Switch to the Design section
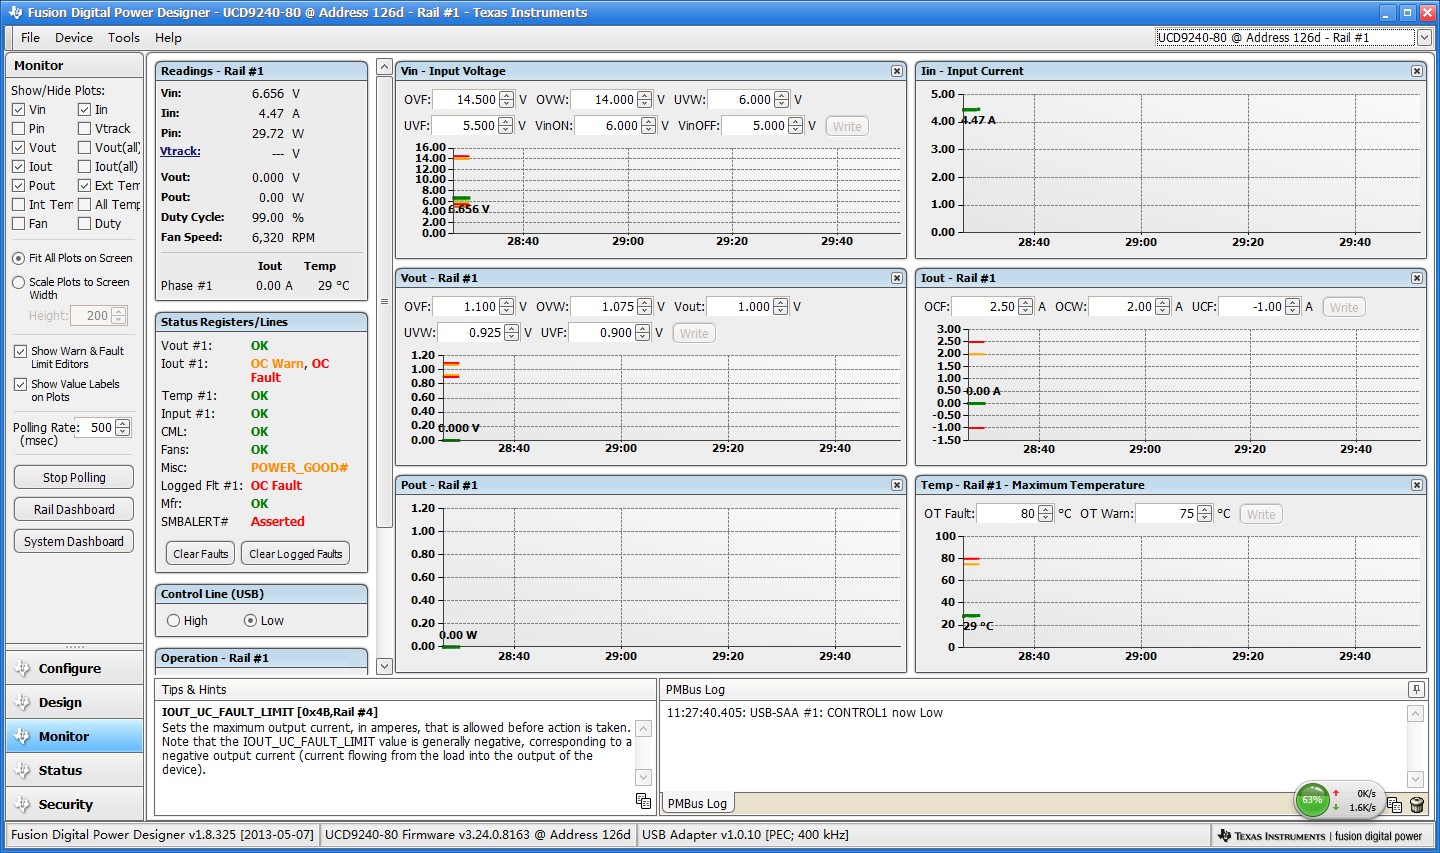Viewport: 1440px width, 853px height. tap(75, 703)
